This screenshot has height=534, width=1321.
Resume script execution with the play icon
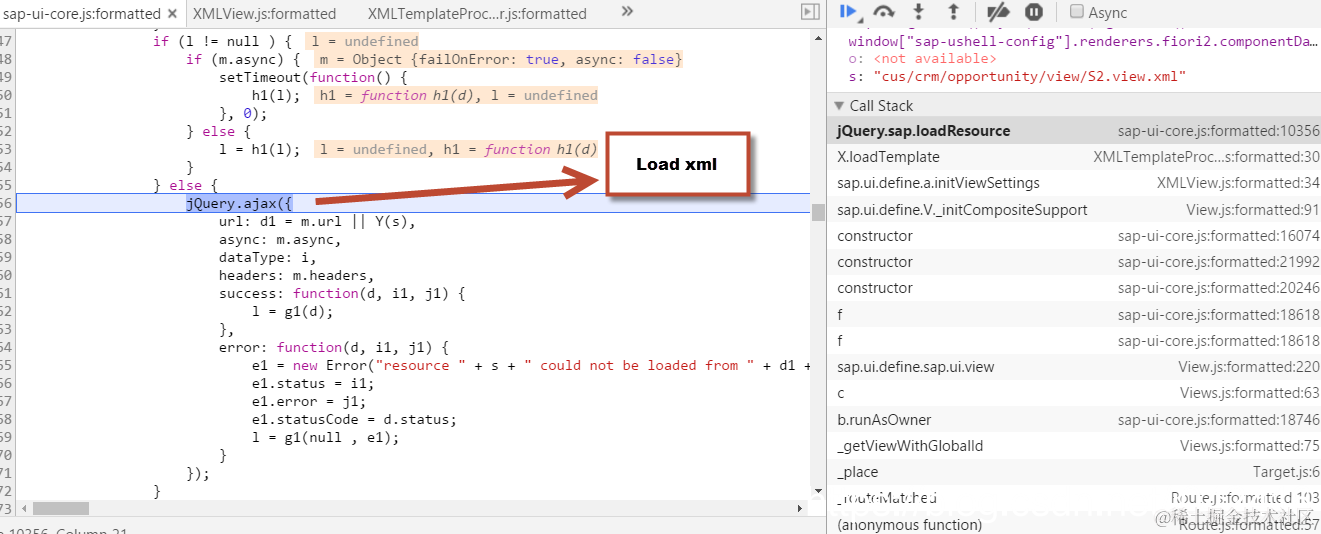(849, 12)
